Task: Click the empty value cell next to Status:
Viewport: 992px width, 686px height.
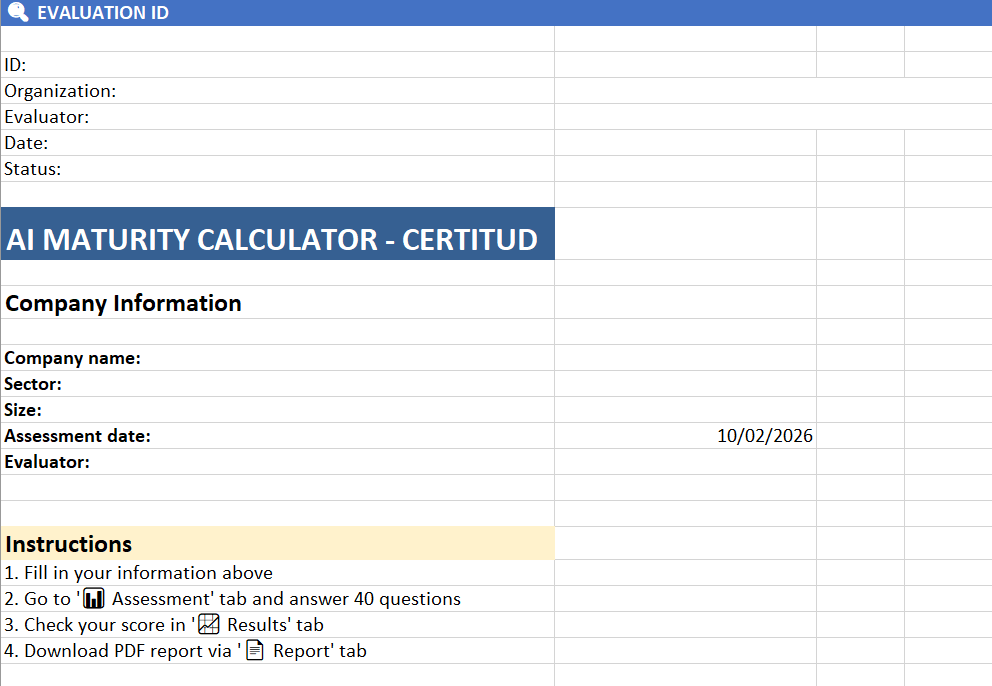Action: pos(686,168)
